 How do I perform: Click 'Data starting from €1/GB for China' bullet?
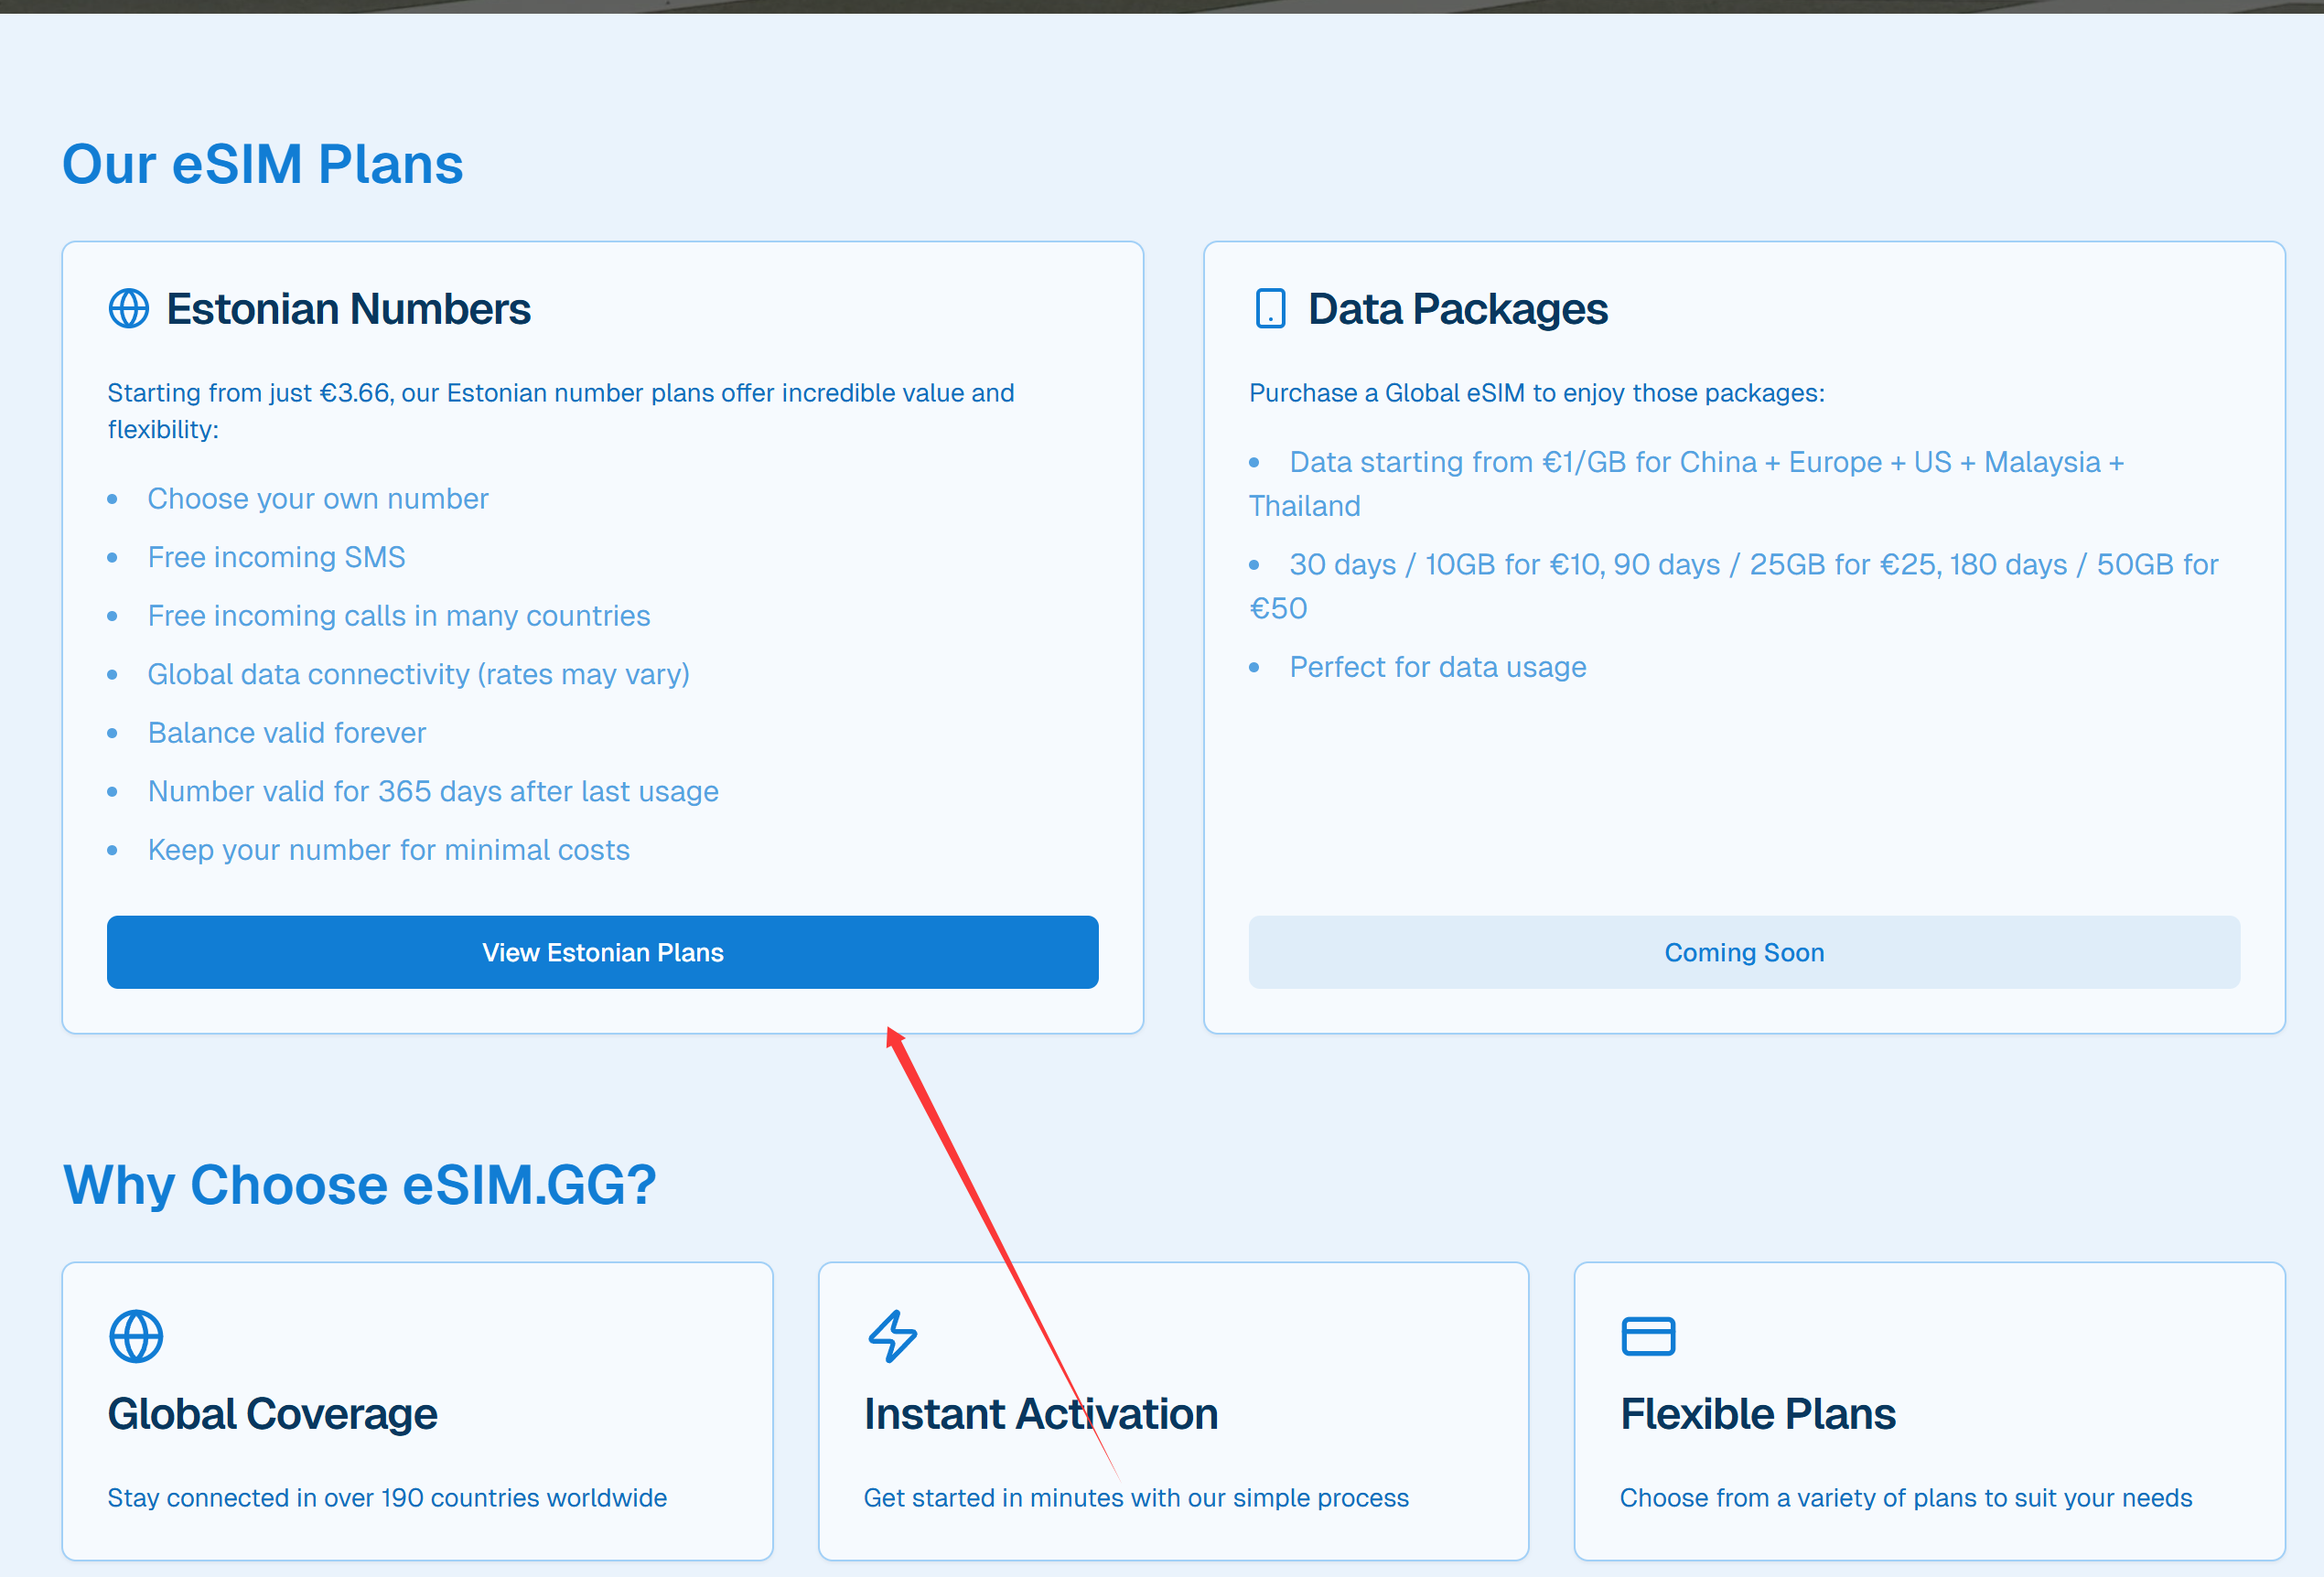[x=1686, y=483]
